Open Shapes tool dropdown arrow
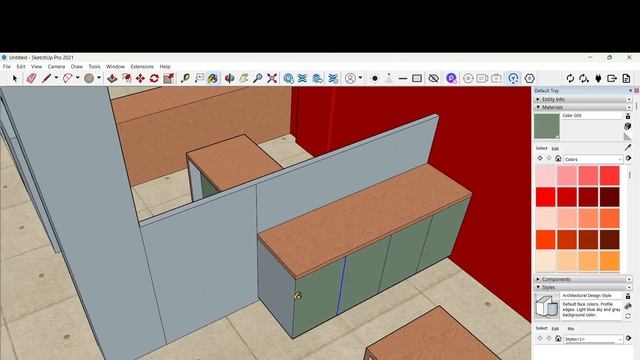640x360 pixels. point(99,78)
